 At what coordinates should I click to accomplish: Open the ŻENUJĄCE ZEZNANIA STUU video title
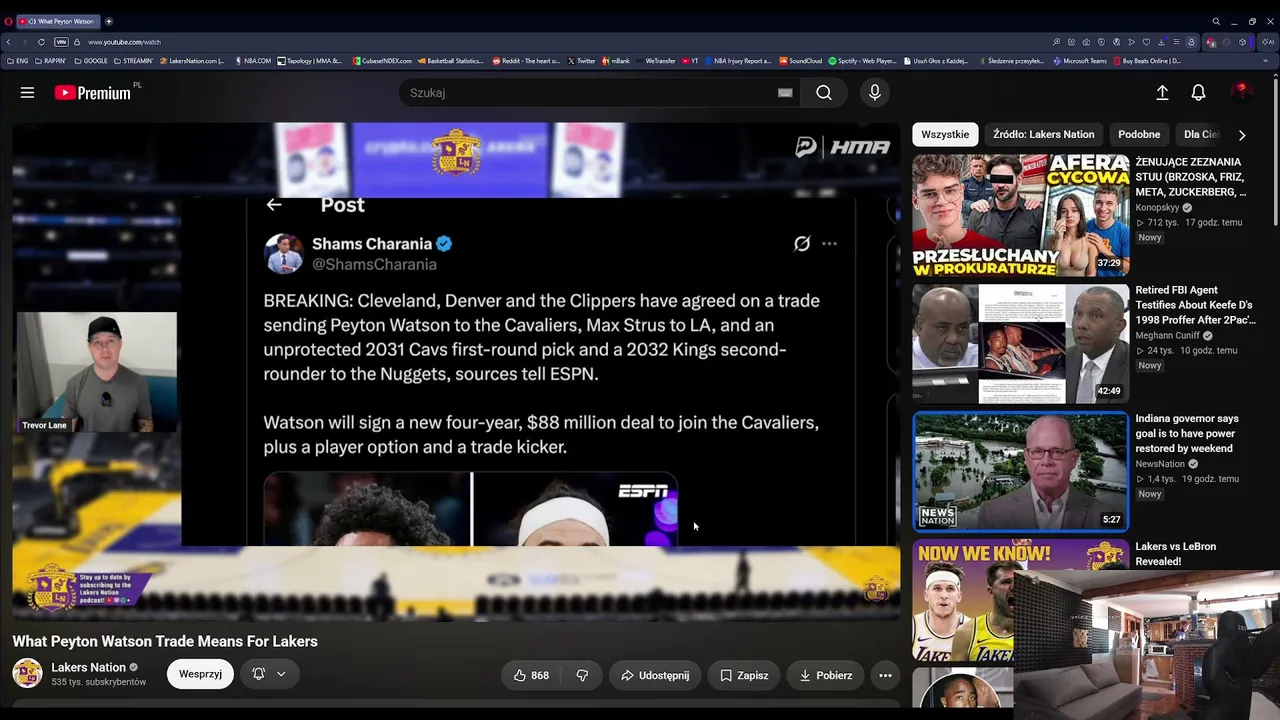click(x=1191, y=177)
